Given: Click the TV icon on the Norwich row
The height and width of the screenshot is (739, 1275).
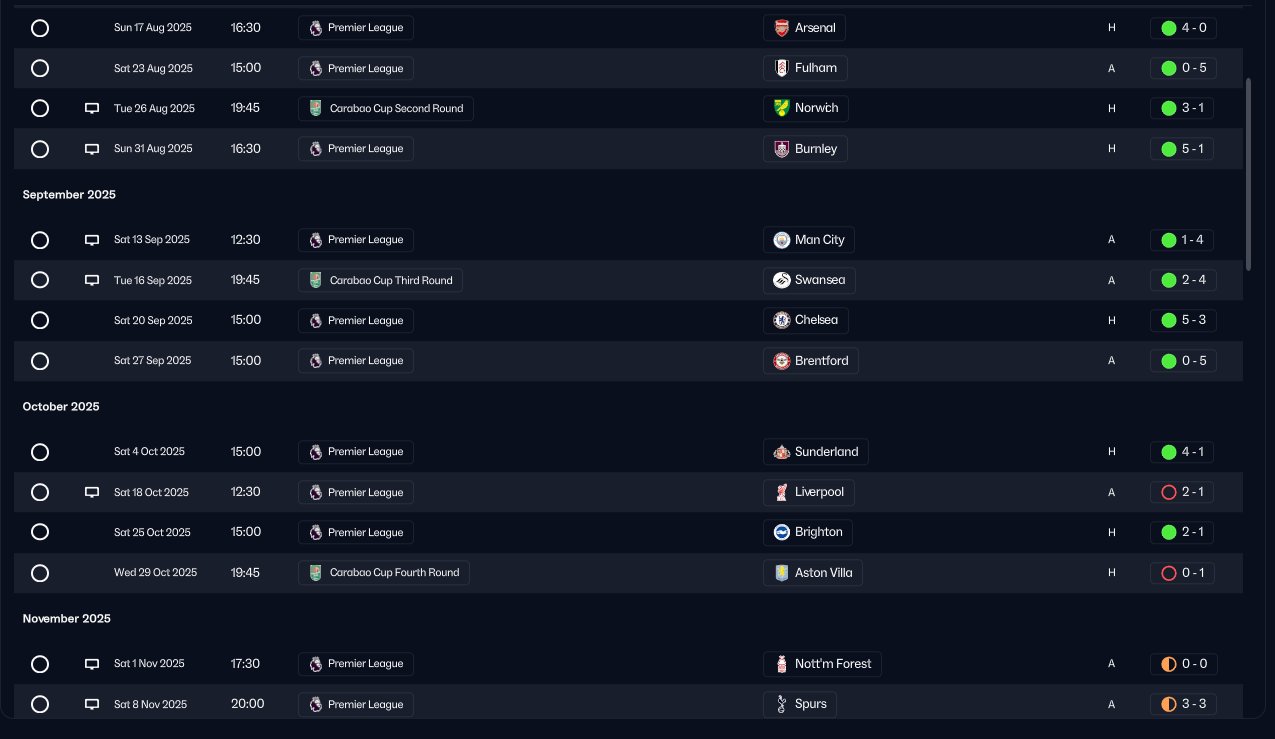Looking at the screenshot, I should pos(92,108).
